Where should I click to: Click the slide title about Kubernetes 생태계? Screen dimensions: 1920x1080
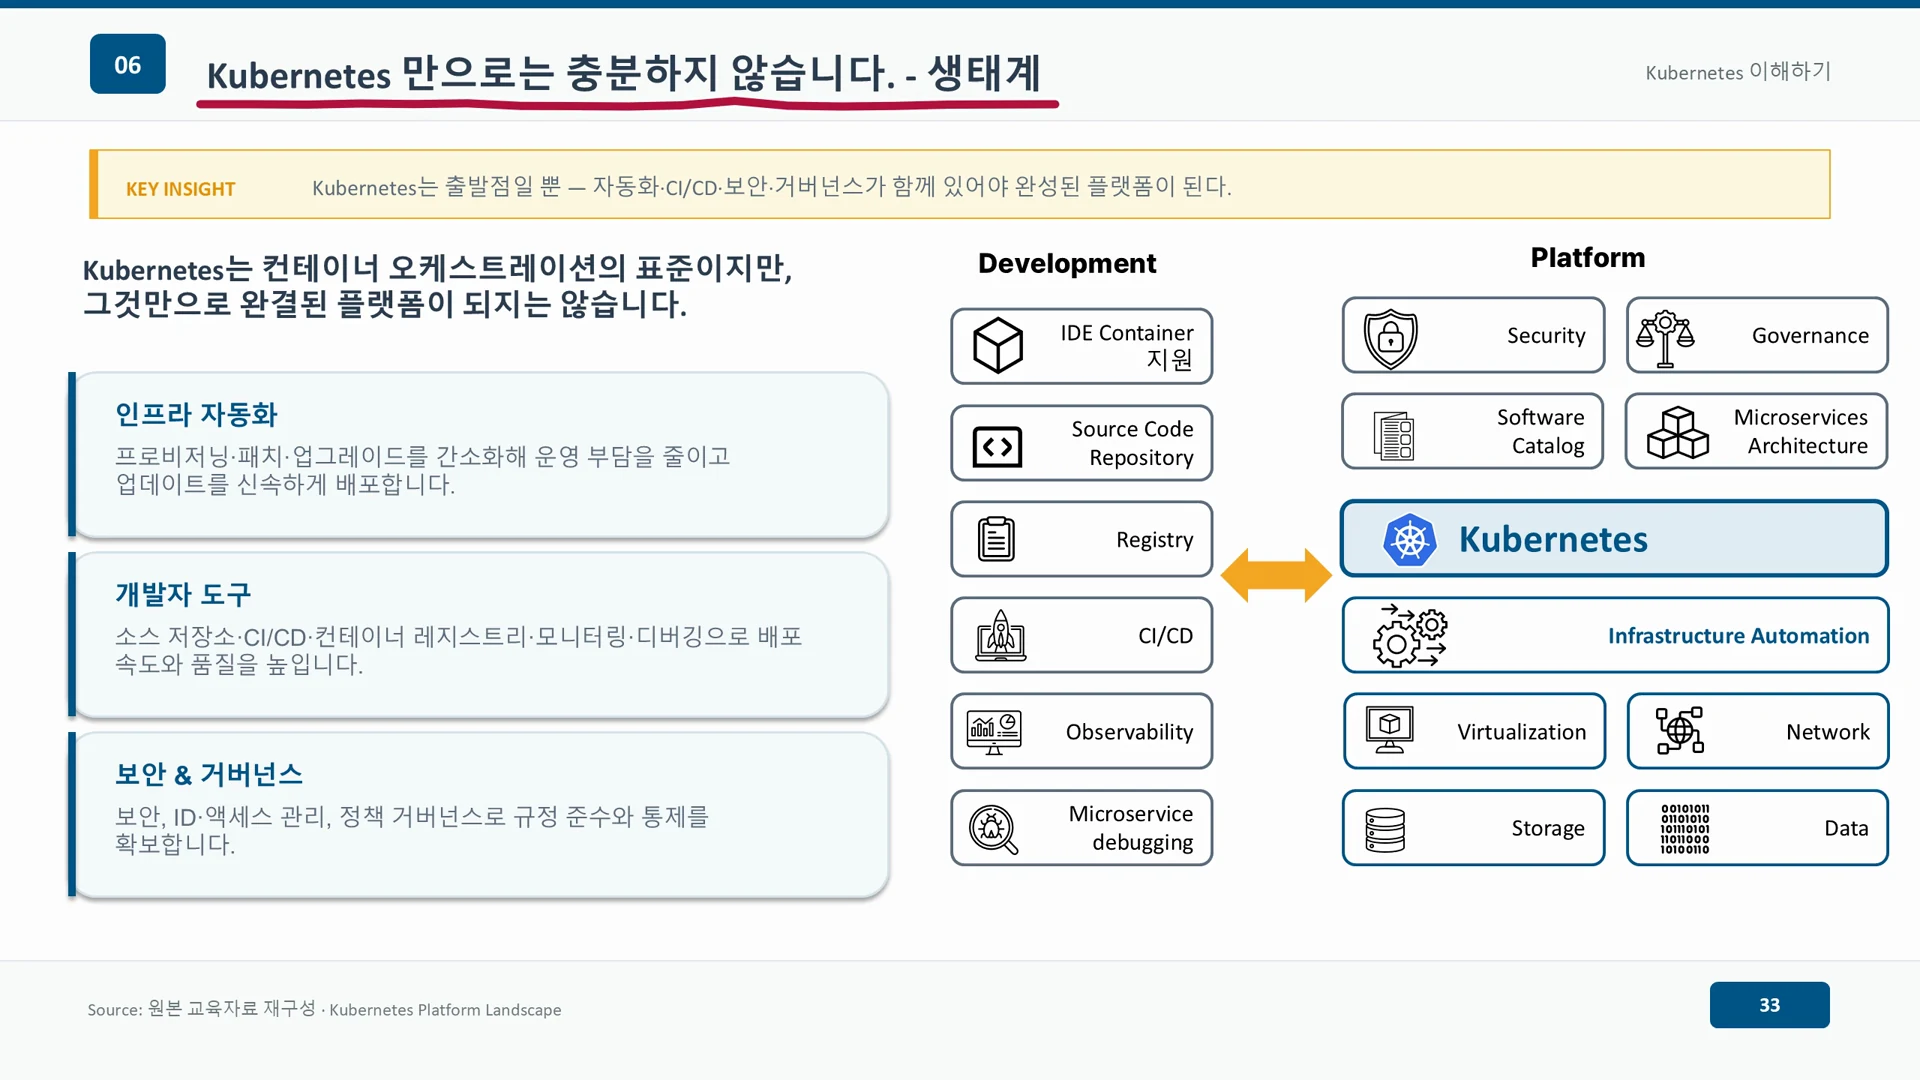624,73
